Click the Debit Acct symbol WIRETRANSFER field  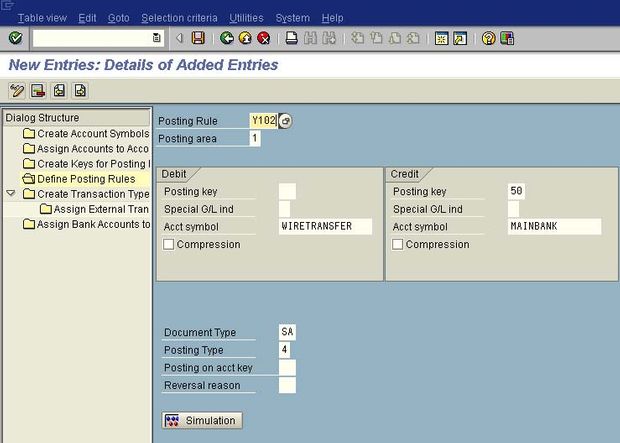click(325, 226)
